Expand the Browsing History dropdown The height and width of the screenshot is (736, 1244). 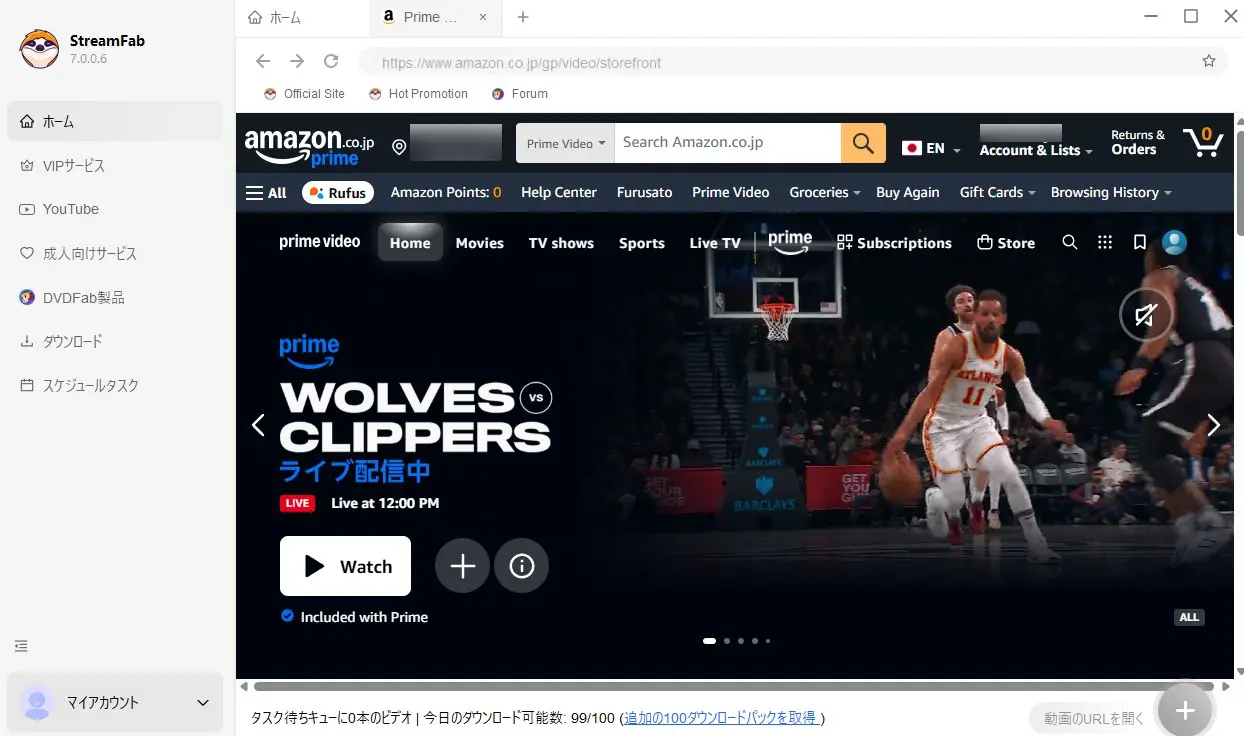pos(1111,192)
